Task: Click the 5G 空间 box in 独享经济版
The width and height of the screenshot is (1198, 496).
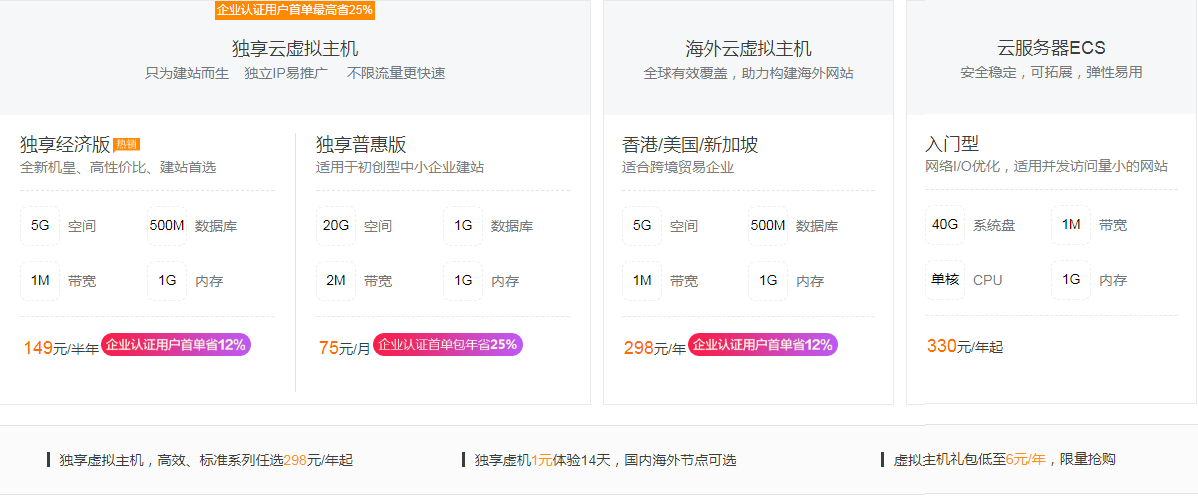Action: click(40, 226)
